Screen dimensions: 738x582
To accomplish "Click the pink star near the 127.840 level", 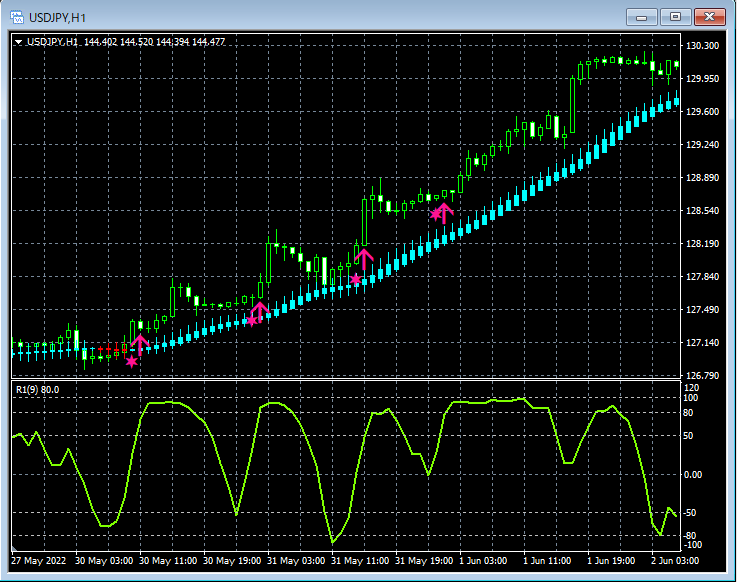I will click(356, 279).
